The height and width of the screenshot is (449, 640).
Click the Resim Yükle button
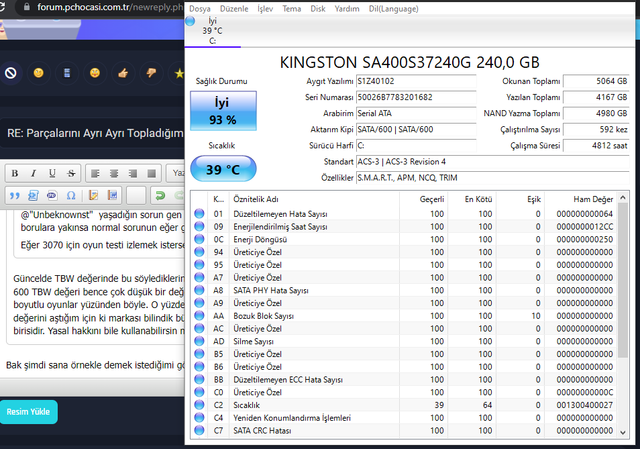coord(28,411)
